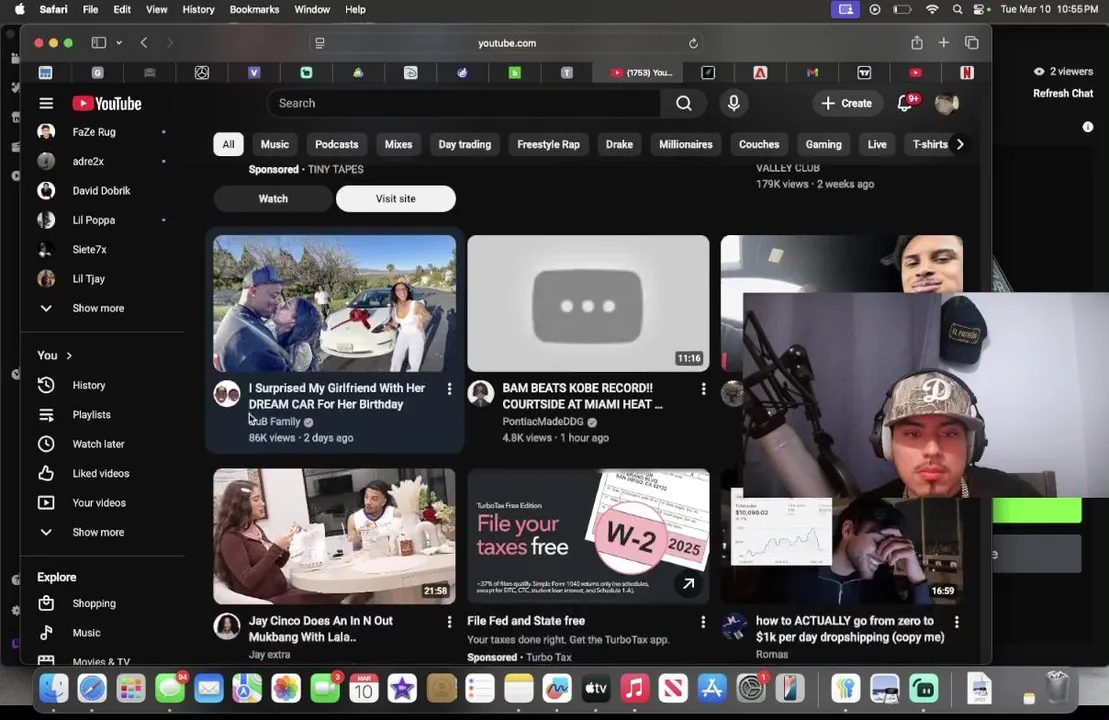Viewport: 1109px width, 720px height.
Task: Open Shopping in the Explore section
Action: (93, 603)
